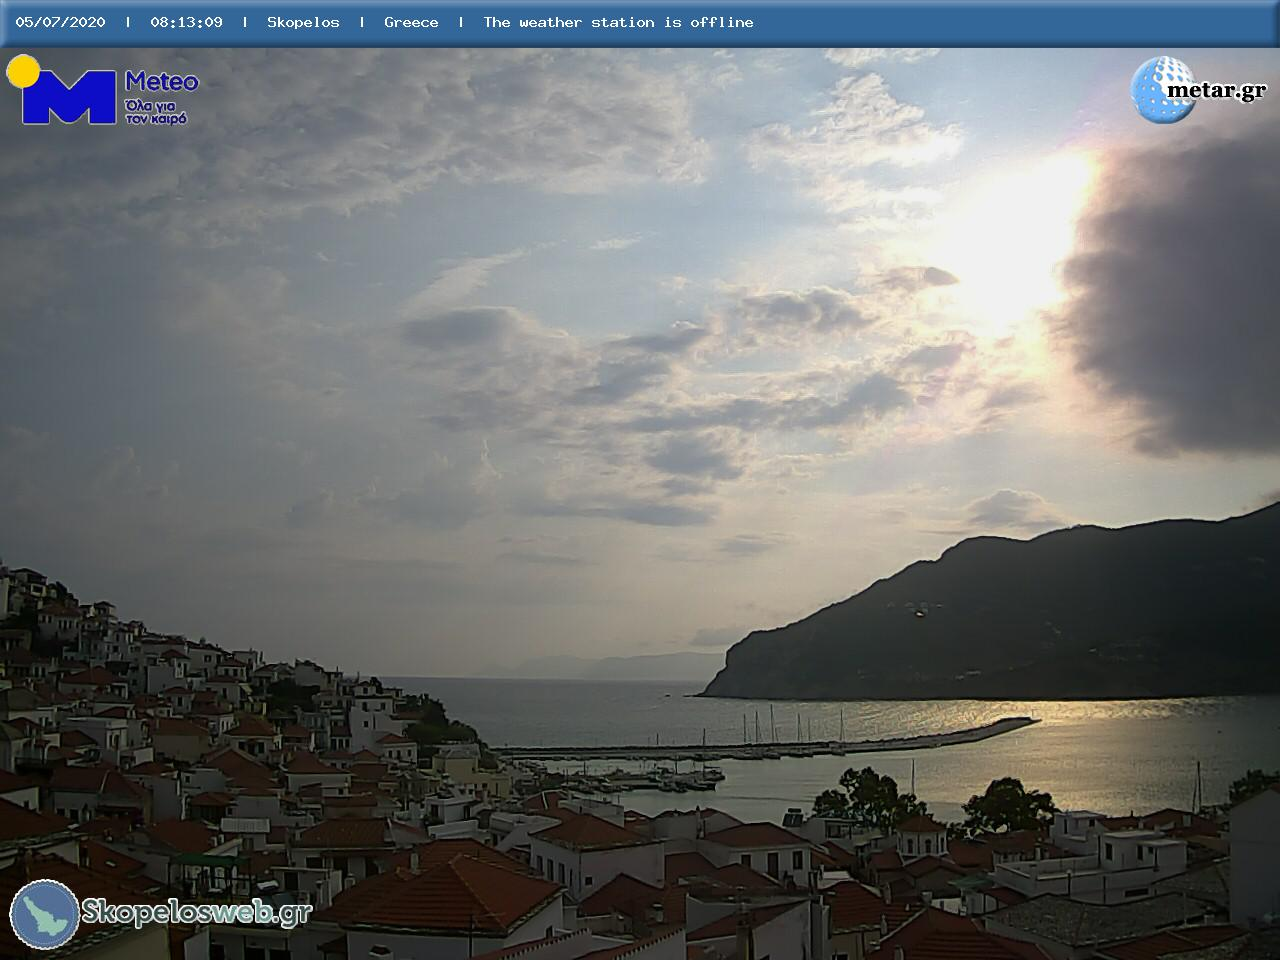Click the Skopelosweb.gr island emblem icon
Viewport: 1280px width, 960px height.
(45, 914)
